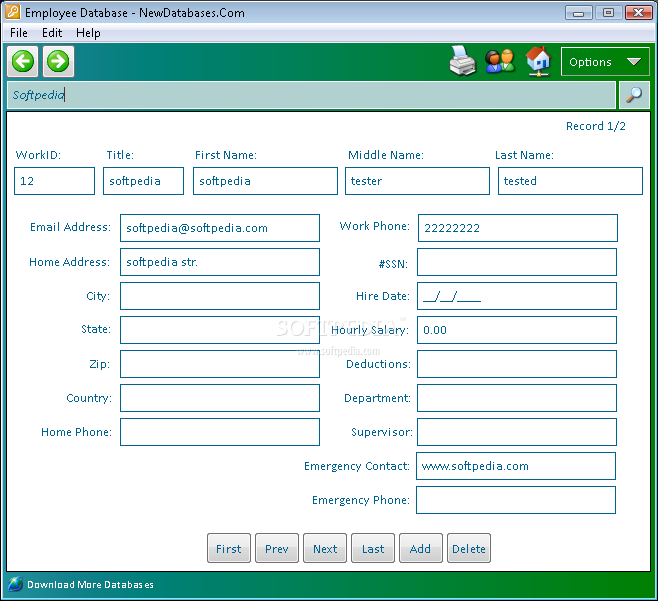Maximize the Employee Database window
Viewport: 658px width, 601px height.
click(608, 13)
